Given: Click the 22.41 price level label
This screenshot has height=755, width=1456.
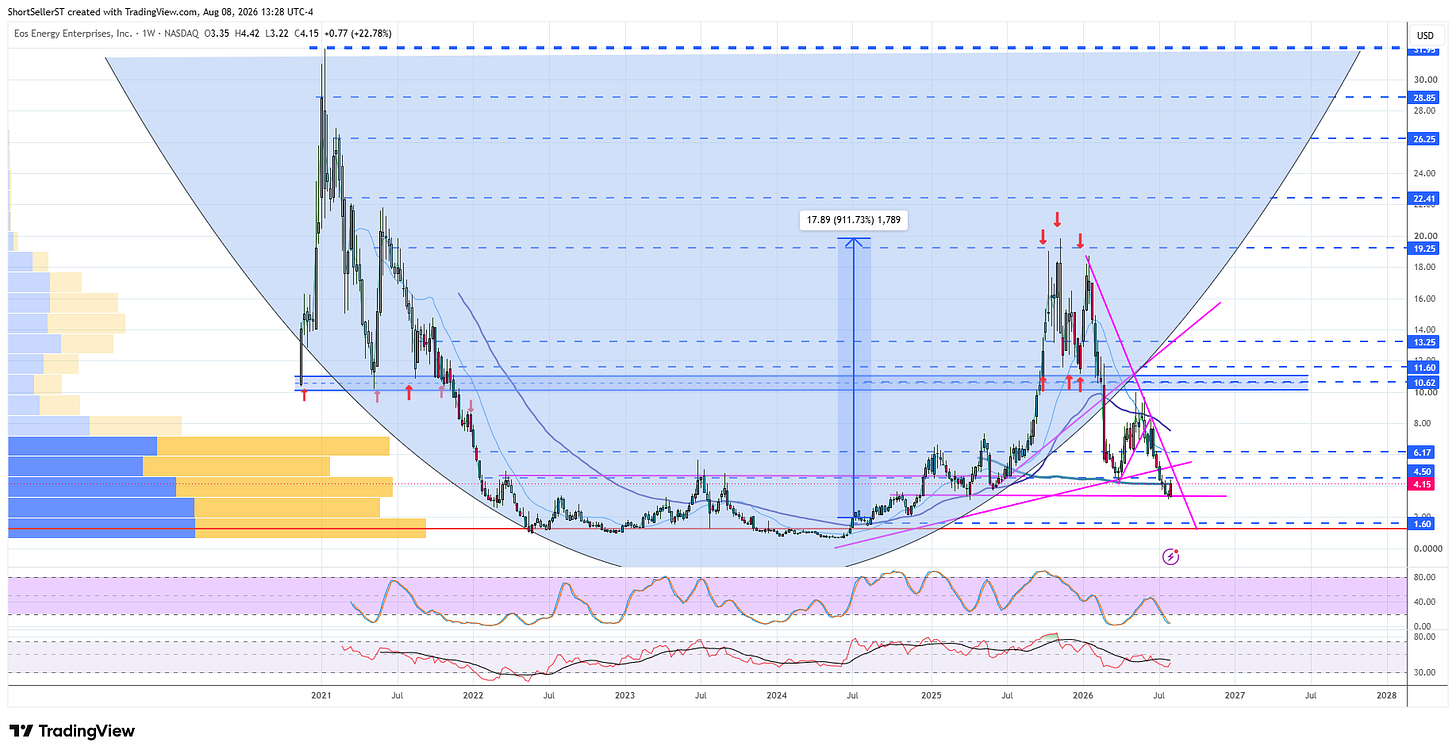Looking at the screenshot, I should [1424, 198].
